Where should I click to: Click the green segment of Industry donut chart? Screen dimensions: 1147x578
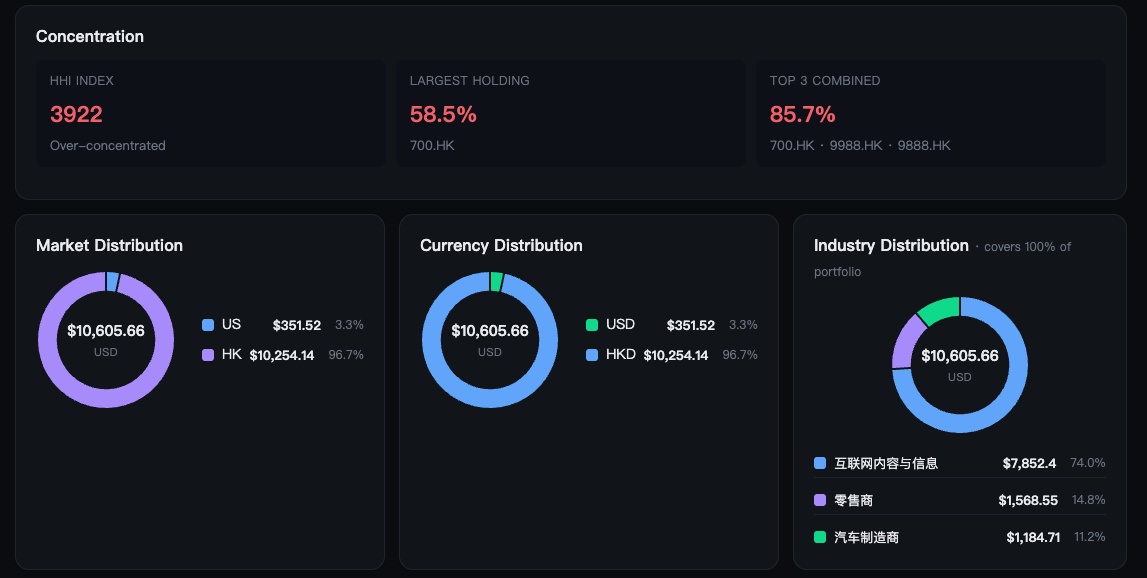[940, 311]
